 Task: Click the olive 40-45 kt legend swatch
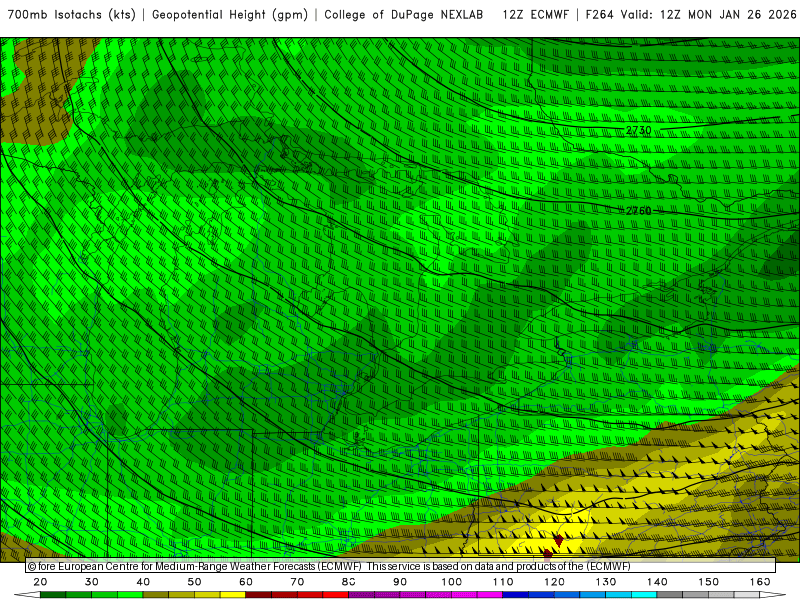pyautogui.click(x=156, y=595)
